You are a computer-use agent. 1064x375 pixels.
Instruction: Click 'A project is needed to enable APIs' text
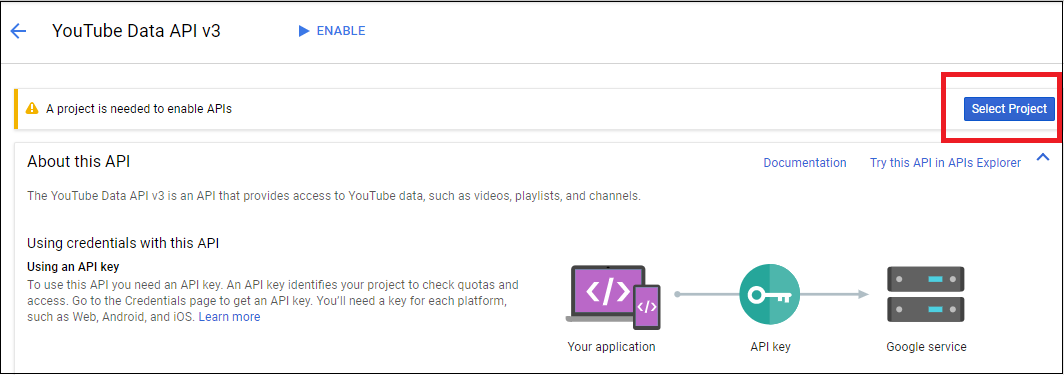click(x=139, y=108)
